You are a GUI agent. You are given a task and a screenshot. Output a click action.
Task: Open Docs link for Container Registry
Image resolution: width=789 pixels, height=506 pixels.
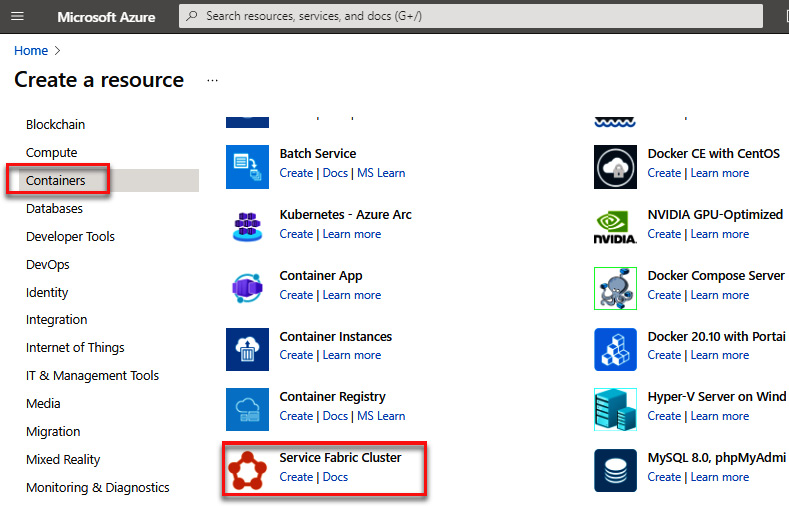[x=335, y=416]
